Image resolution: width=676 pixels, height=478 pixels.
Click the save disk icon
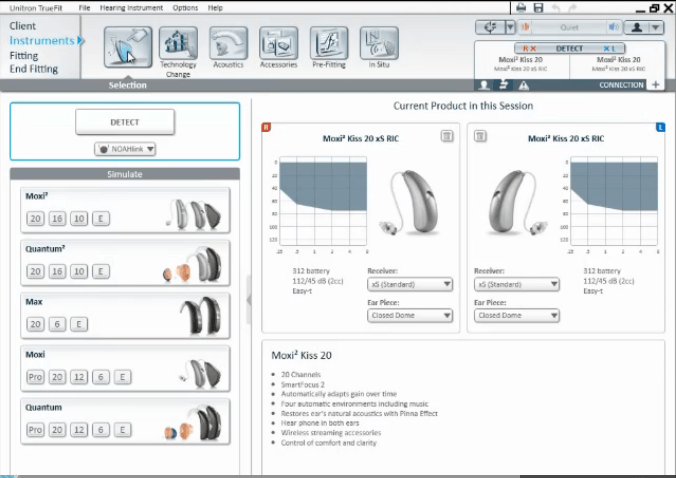pyautogui.click(x=539, y=8)
